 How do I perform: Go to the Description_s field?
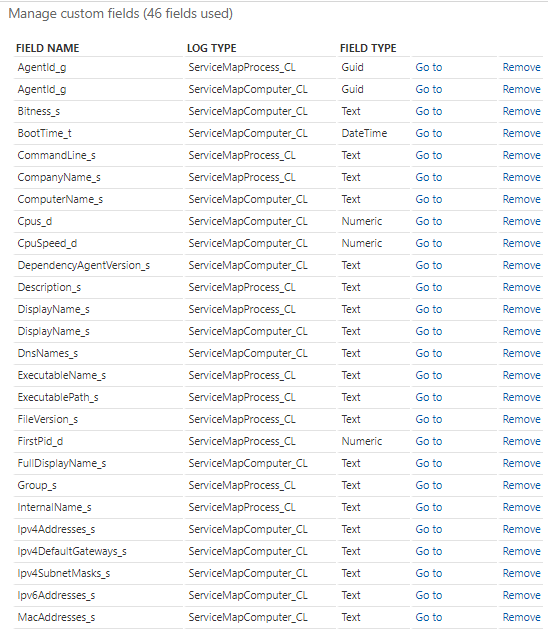[429, 287]
